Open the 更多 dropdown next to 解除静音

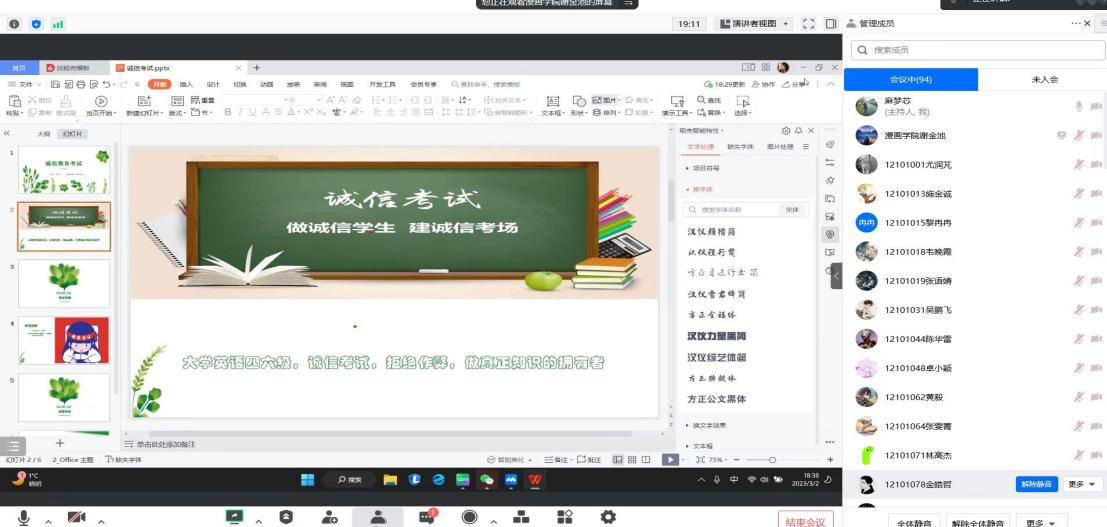point(1082,484)
